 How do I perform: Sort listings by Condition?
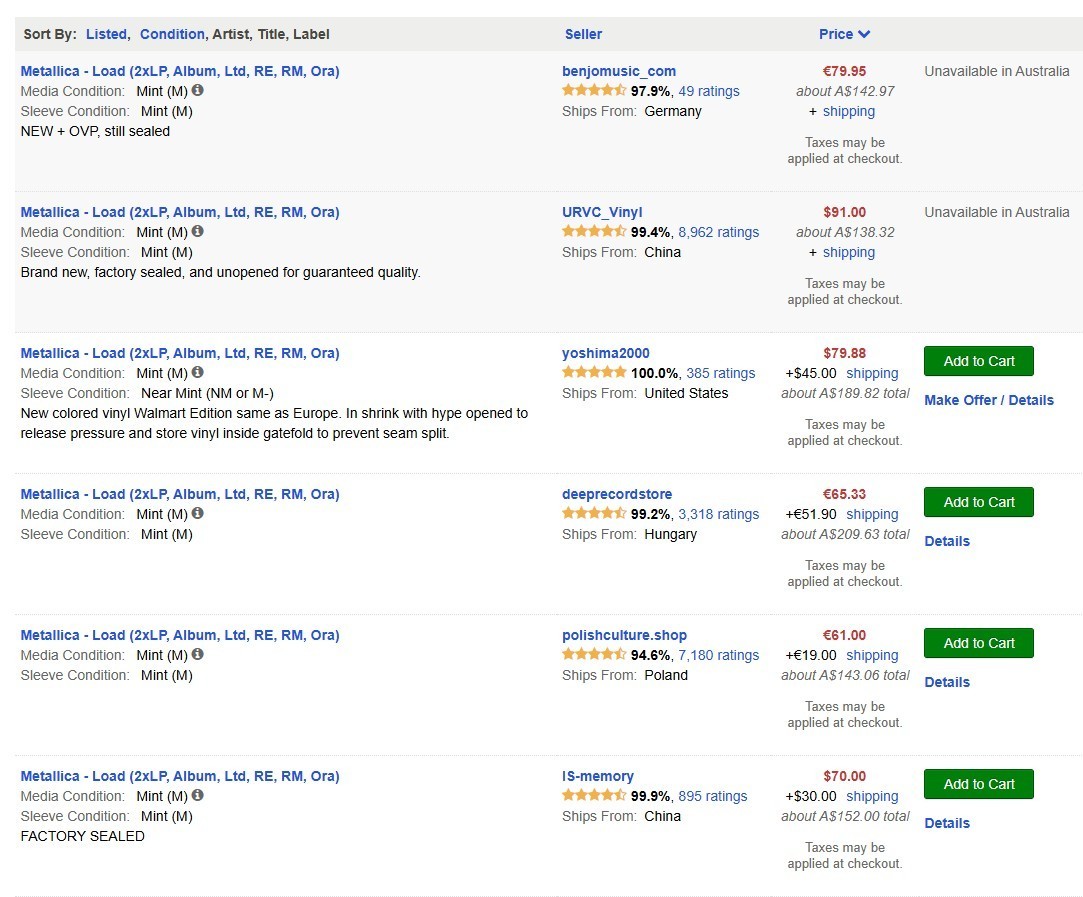tap(172, 34)
